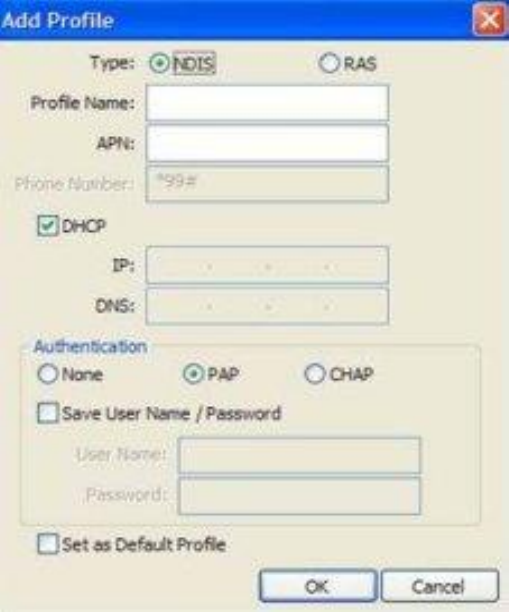Select PAP authentication option
Screen dimensions: 509x612
[x=193, y=374]
